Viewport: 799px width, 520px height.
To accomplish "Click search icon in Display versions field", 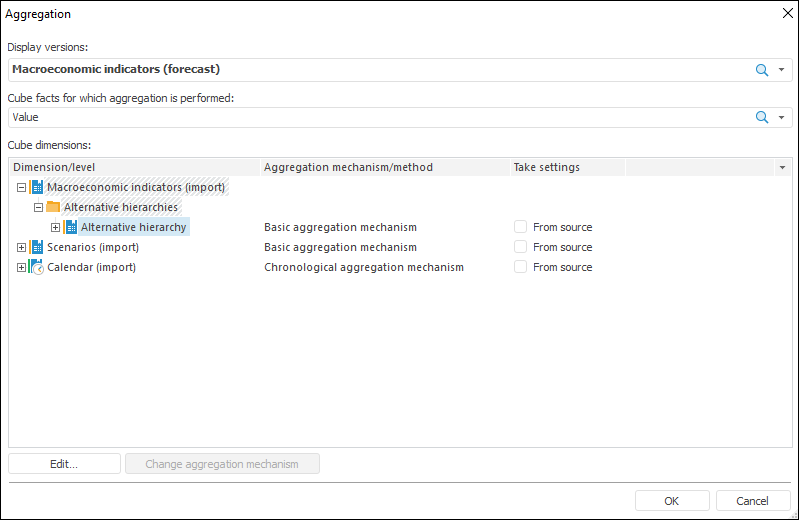I will tap(762, 70).
